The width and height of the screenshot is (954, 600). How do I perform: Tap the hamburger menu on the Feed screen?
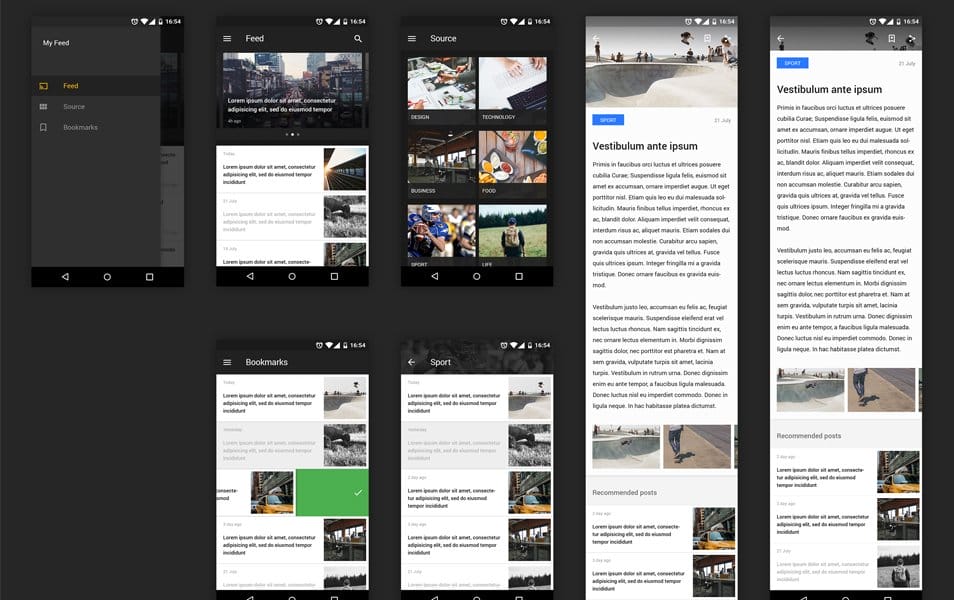(228, 38)
